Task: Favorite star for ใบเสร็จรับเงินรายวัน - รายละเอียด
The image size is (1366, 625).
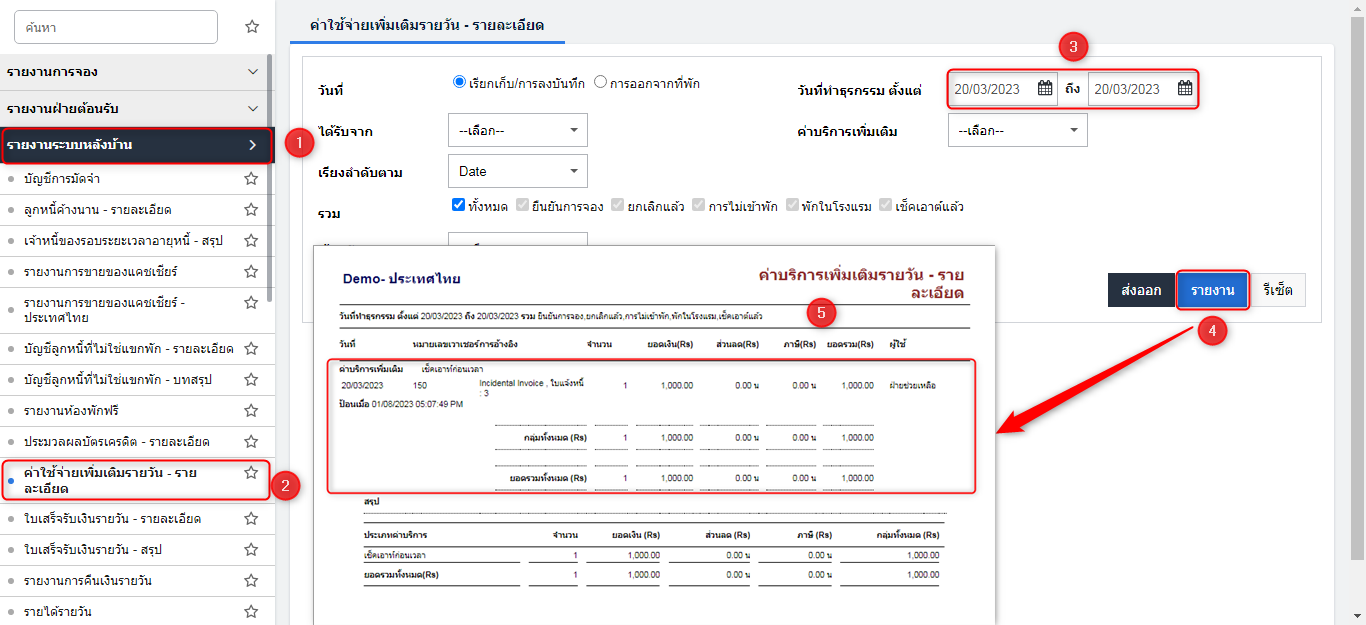Action: point(251,519)
